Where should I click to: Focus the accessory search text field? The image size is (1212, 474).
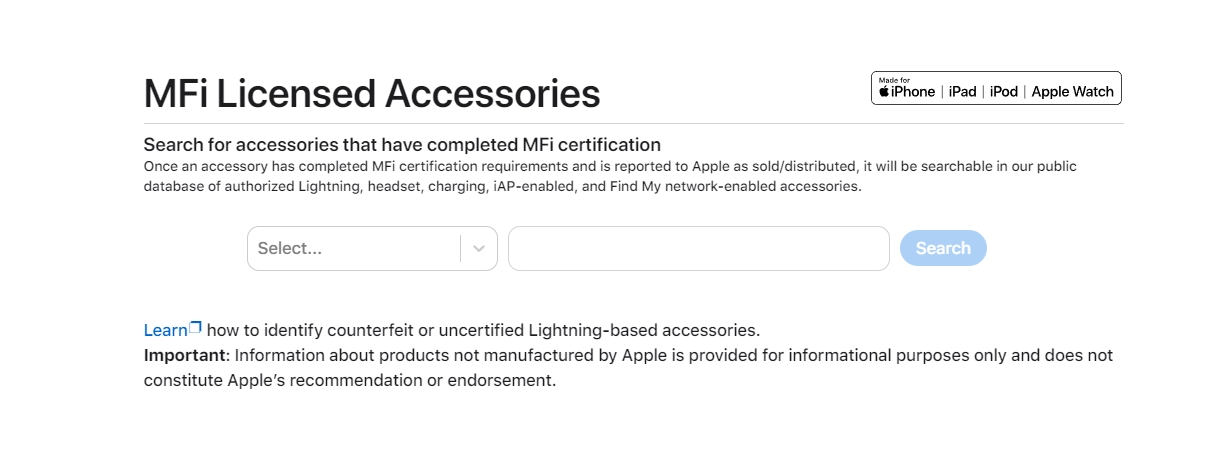pyautogui.click(x=698, y=249)
